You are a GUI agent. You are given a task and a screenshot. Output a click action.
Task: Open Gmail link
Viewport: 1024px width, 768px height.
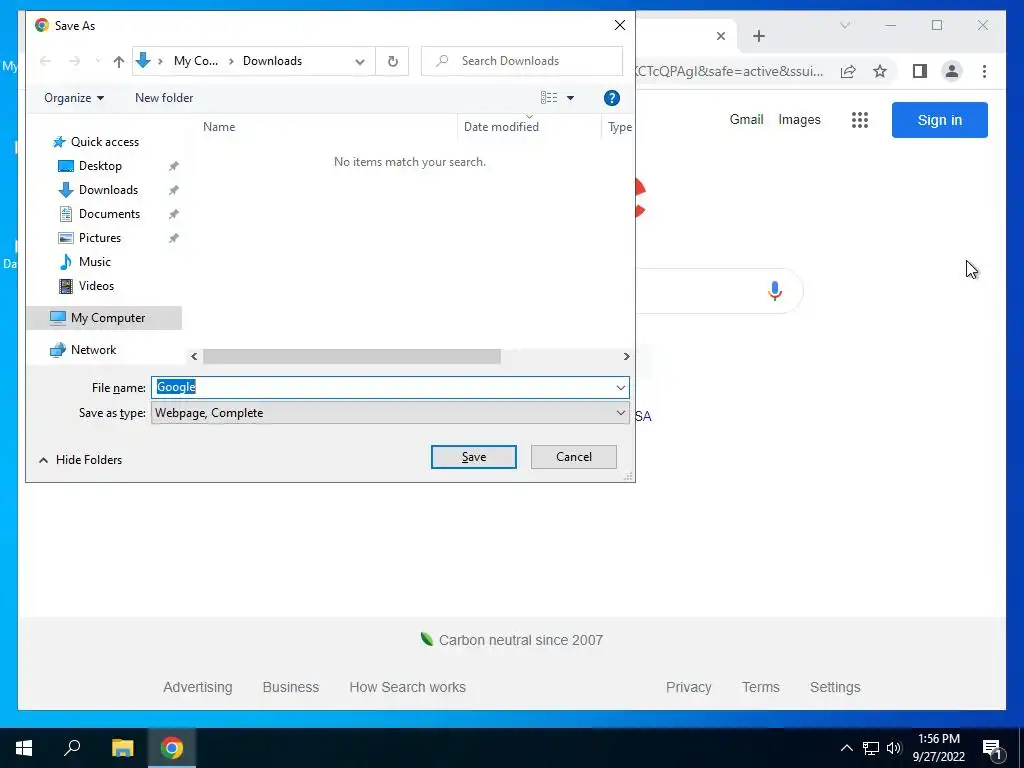pyautogui.click(x=746, y=120)
